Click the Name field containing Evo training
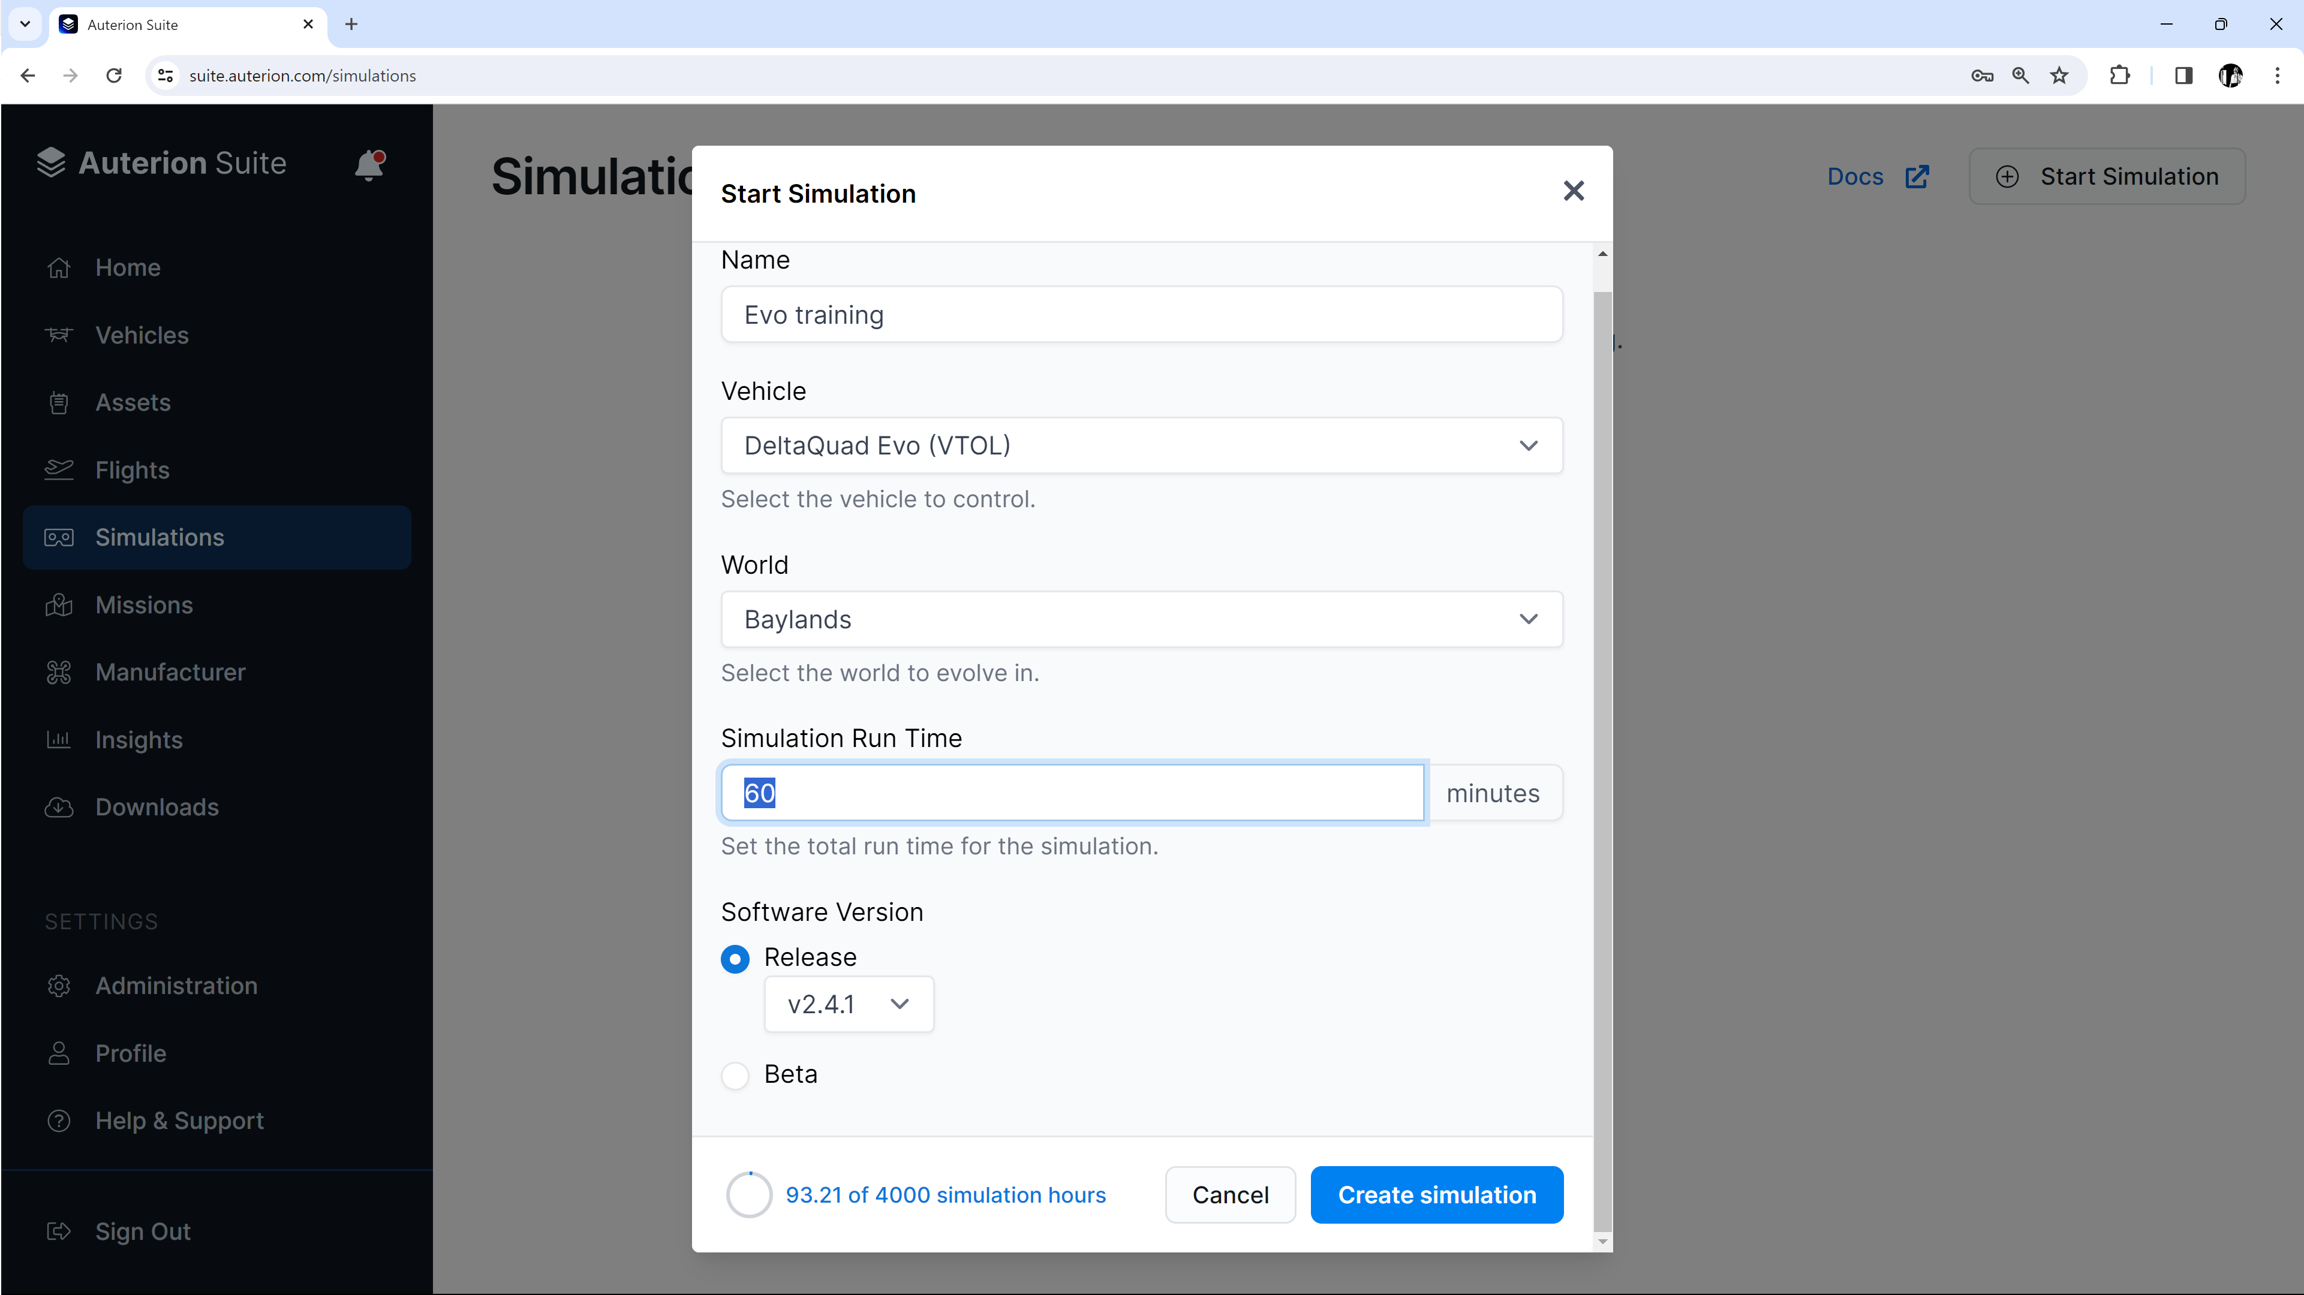This screenshot has height=1295, width=2304. pos(1141,315)
